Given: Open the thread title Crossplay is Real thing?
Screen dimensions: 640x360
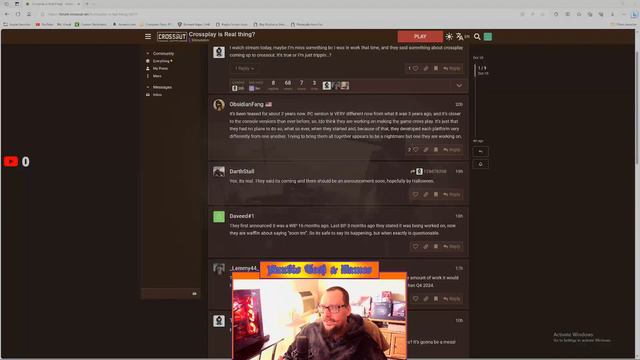Looking at the screenshot, I should tap(222, 34).
